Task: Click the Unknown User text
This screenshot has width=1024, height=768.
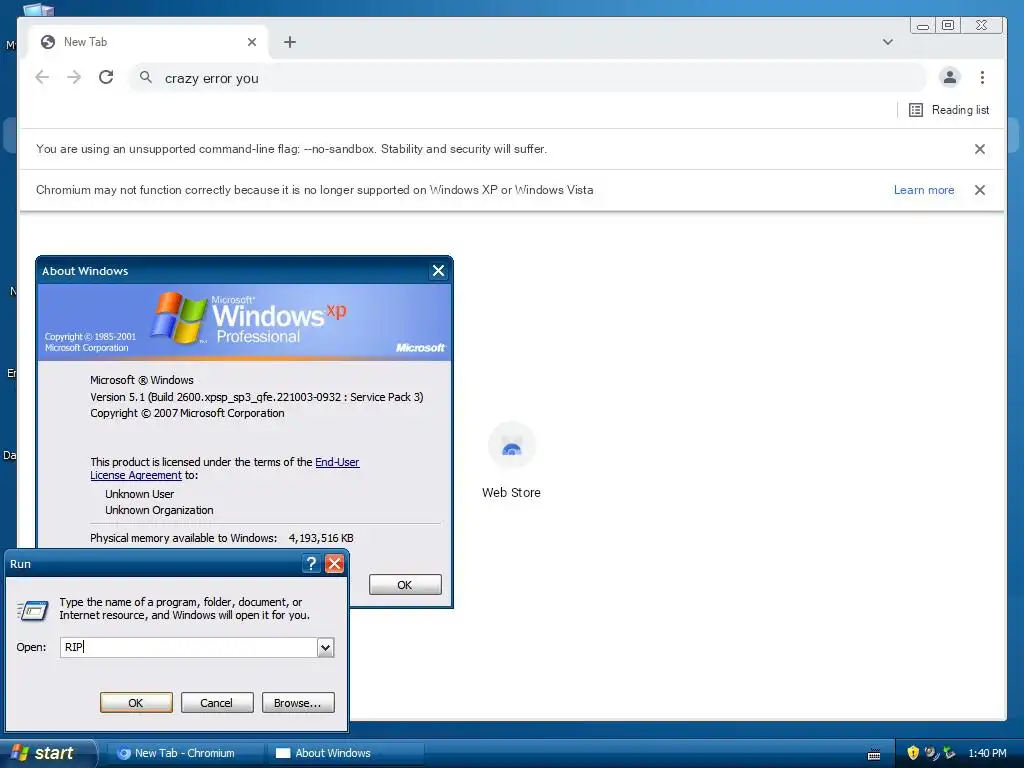Action: click(140, 494)
